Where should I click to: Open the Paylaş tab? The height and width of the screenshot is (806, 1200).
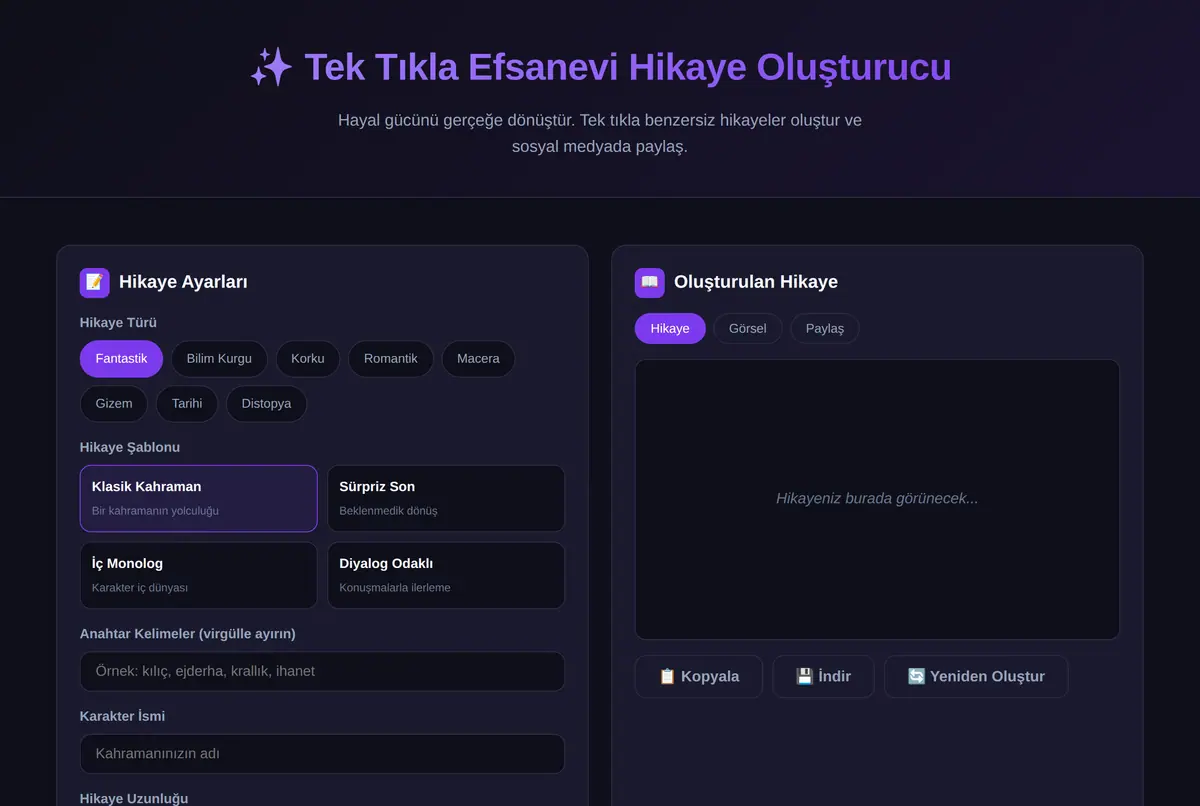825,328
